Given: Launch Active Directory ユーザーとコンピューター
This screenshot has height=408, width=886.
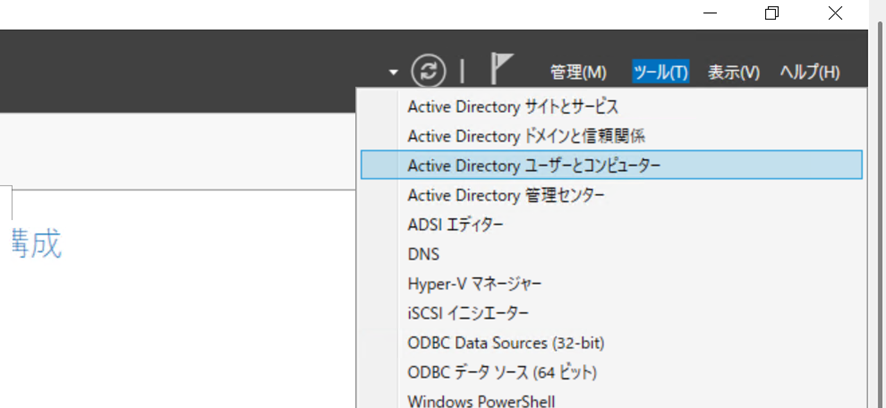Looking at the screenshot, I should [611, 165].
